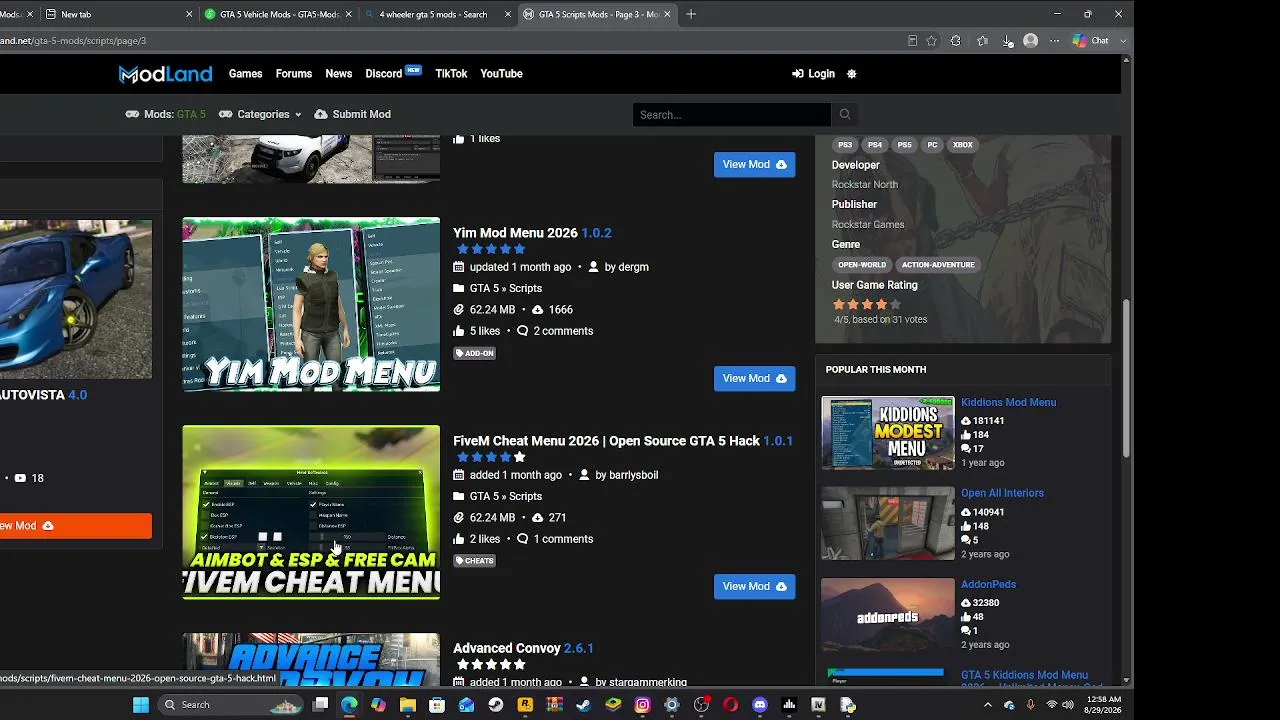Open Copilot Chat in the browser toolbar

[1091, 41]
